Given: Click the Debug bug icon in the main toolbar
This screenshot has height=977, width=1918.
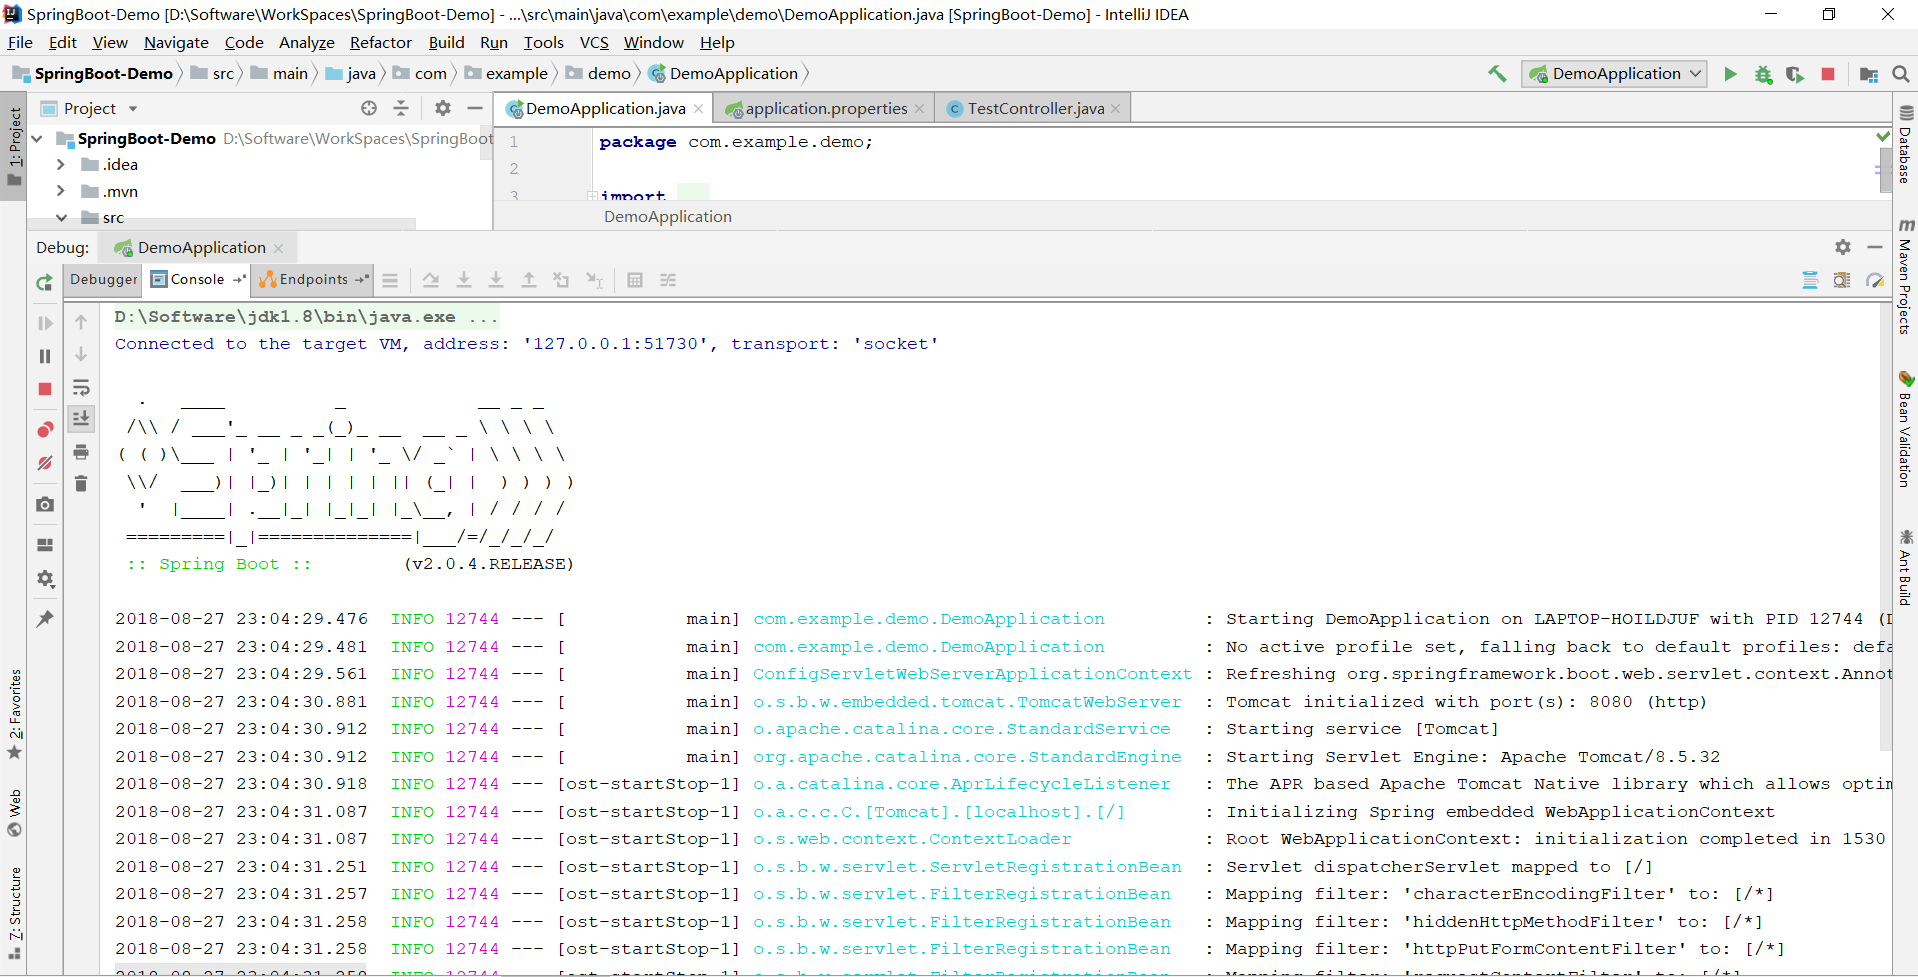Looking at the screenshot, I should pyautogui.click(x=1763, y=74).
